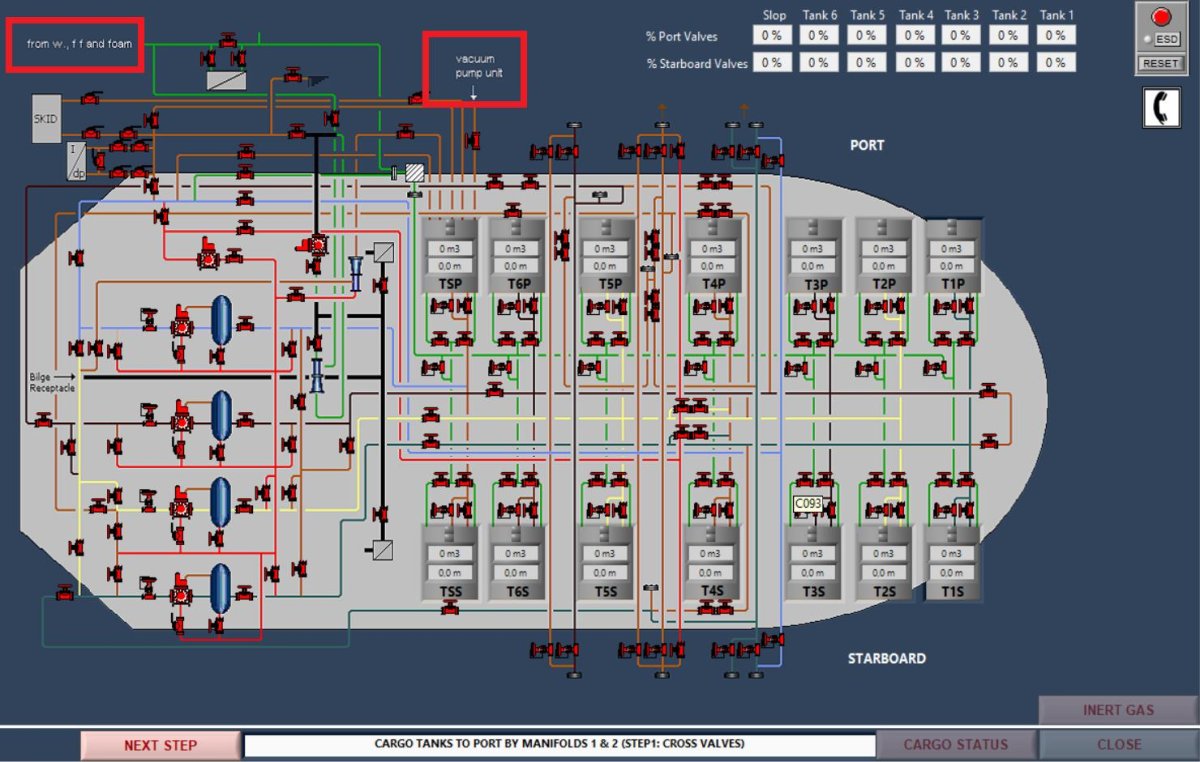Screen dimensions: 1200x762
Task: Click the topmost blue separator vessel
Action: 221,319
